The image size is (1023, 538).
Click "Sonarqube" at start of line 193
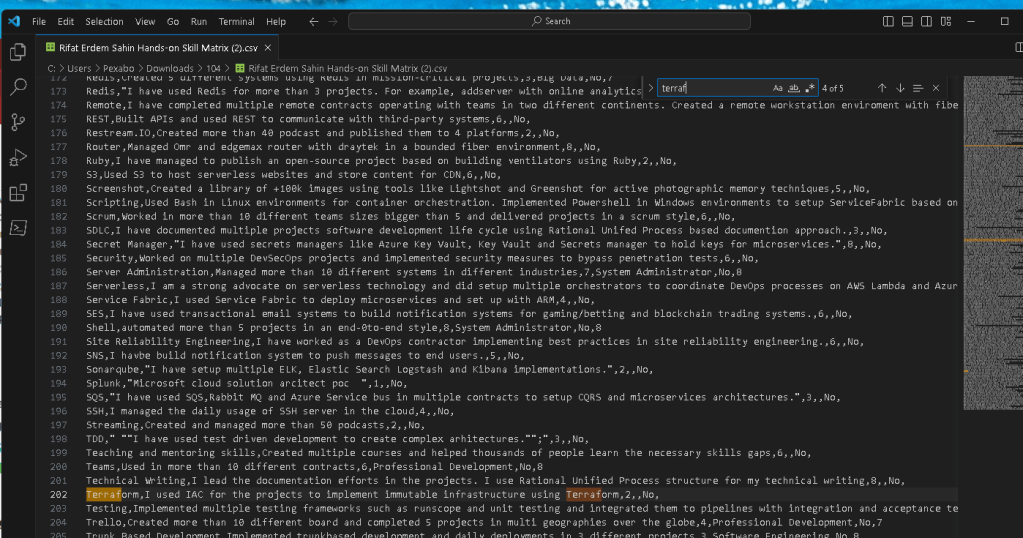click(112, 369)
